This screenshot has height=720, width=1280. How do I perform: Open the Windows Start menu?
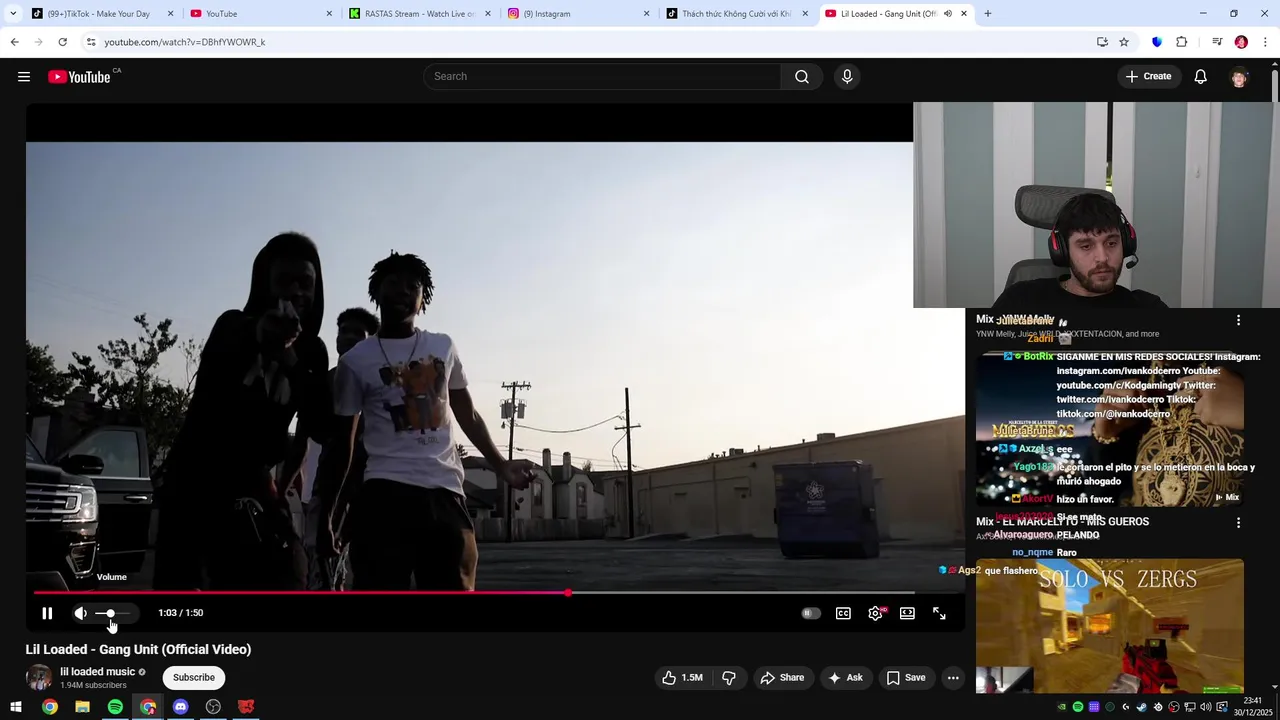(16, 707)
